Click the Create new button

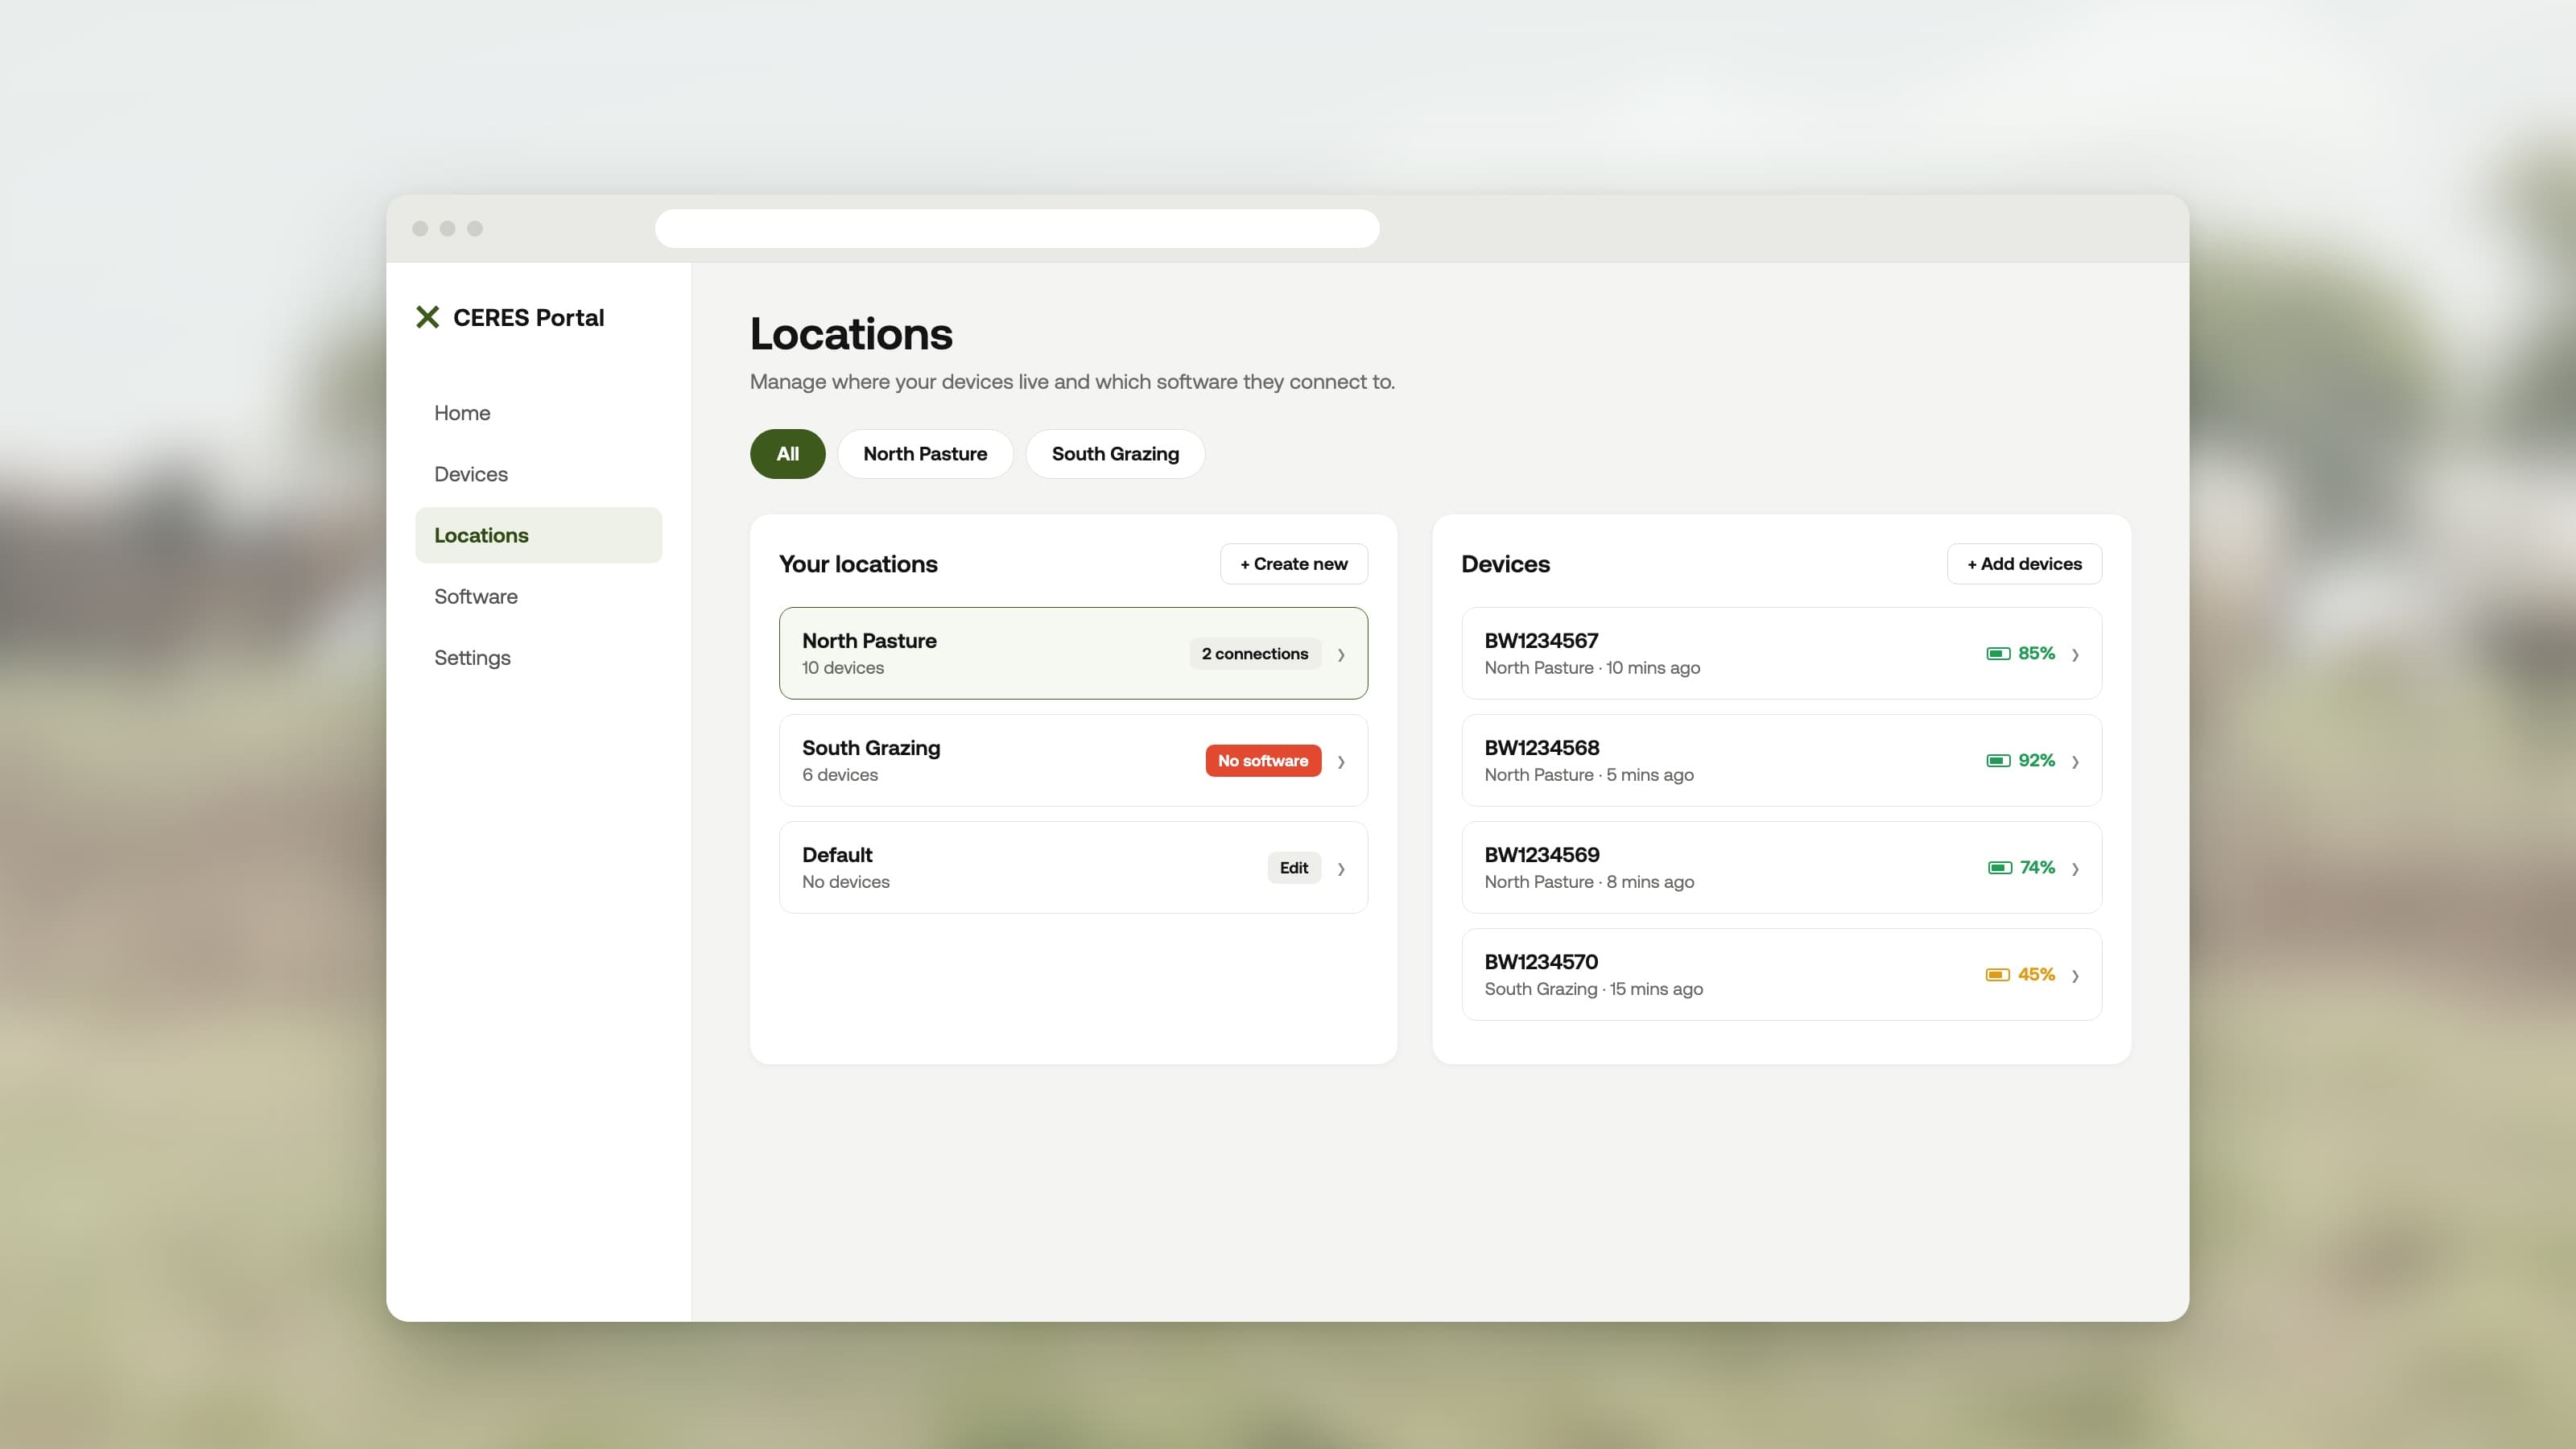point(1294,564)
